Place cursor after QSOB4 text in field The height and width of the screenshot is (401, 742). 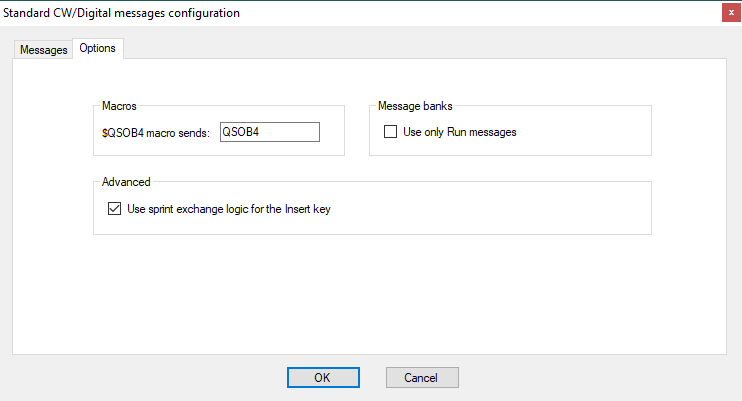click(261, 132)
